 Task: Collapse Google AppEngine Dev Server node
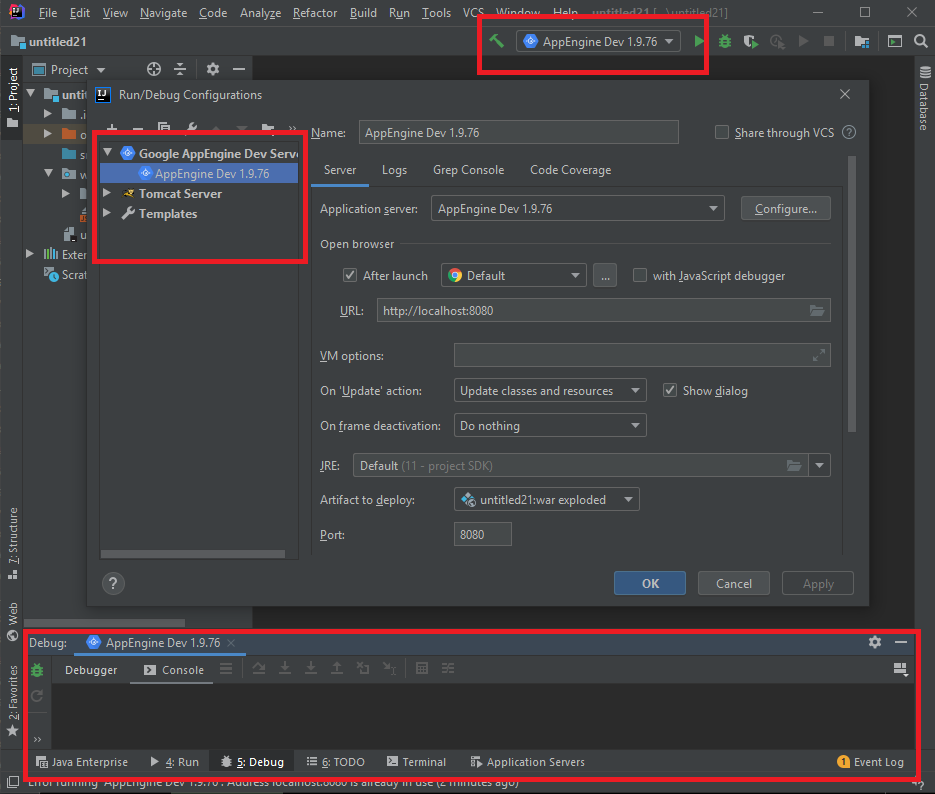tap(108, 153)
